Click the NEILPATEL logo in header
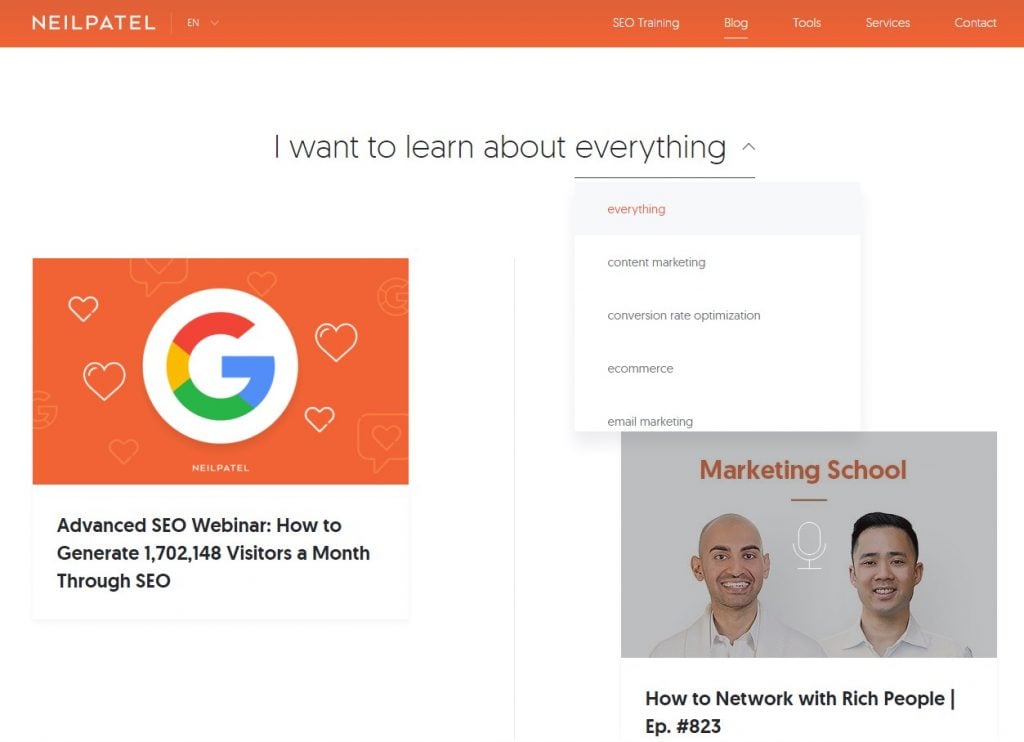Viewport: 1024px width, 742px height. click(93, 23)
